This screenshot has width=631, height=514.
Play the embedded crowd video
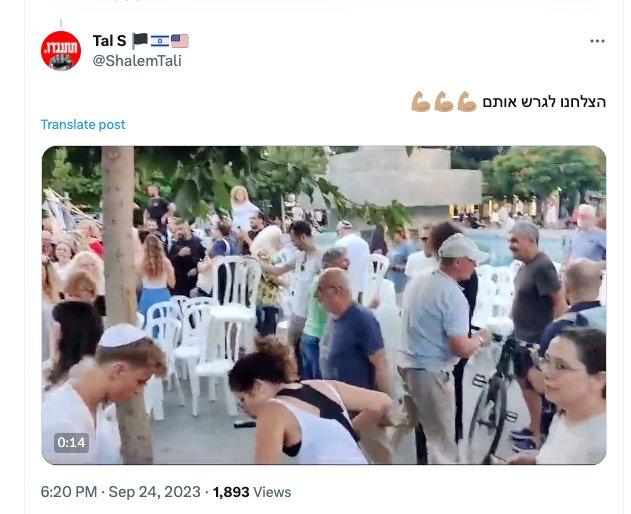(324, 305)
